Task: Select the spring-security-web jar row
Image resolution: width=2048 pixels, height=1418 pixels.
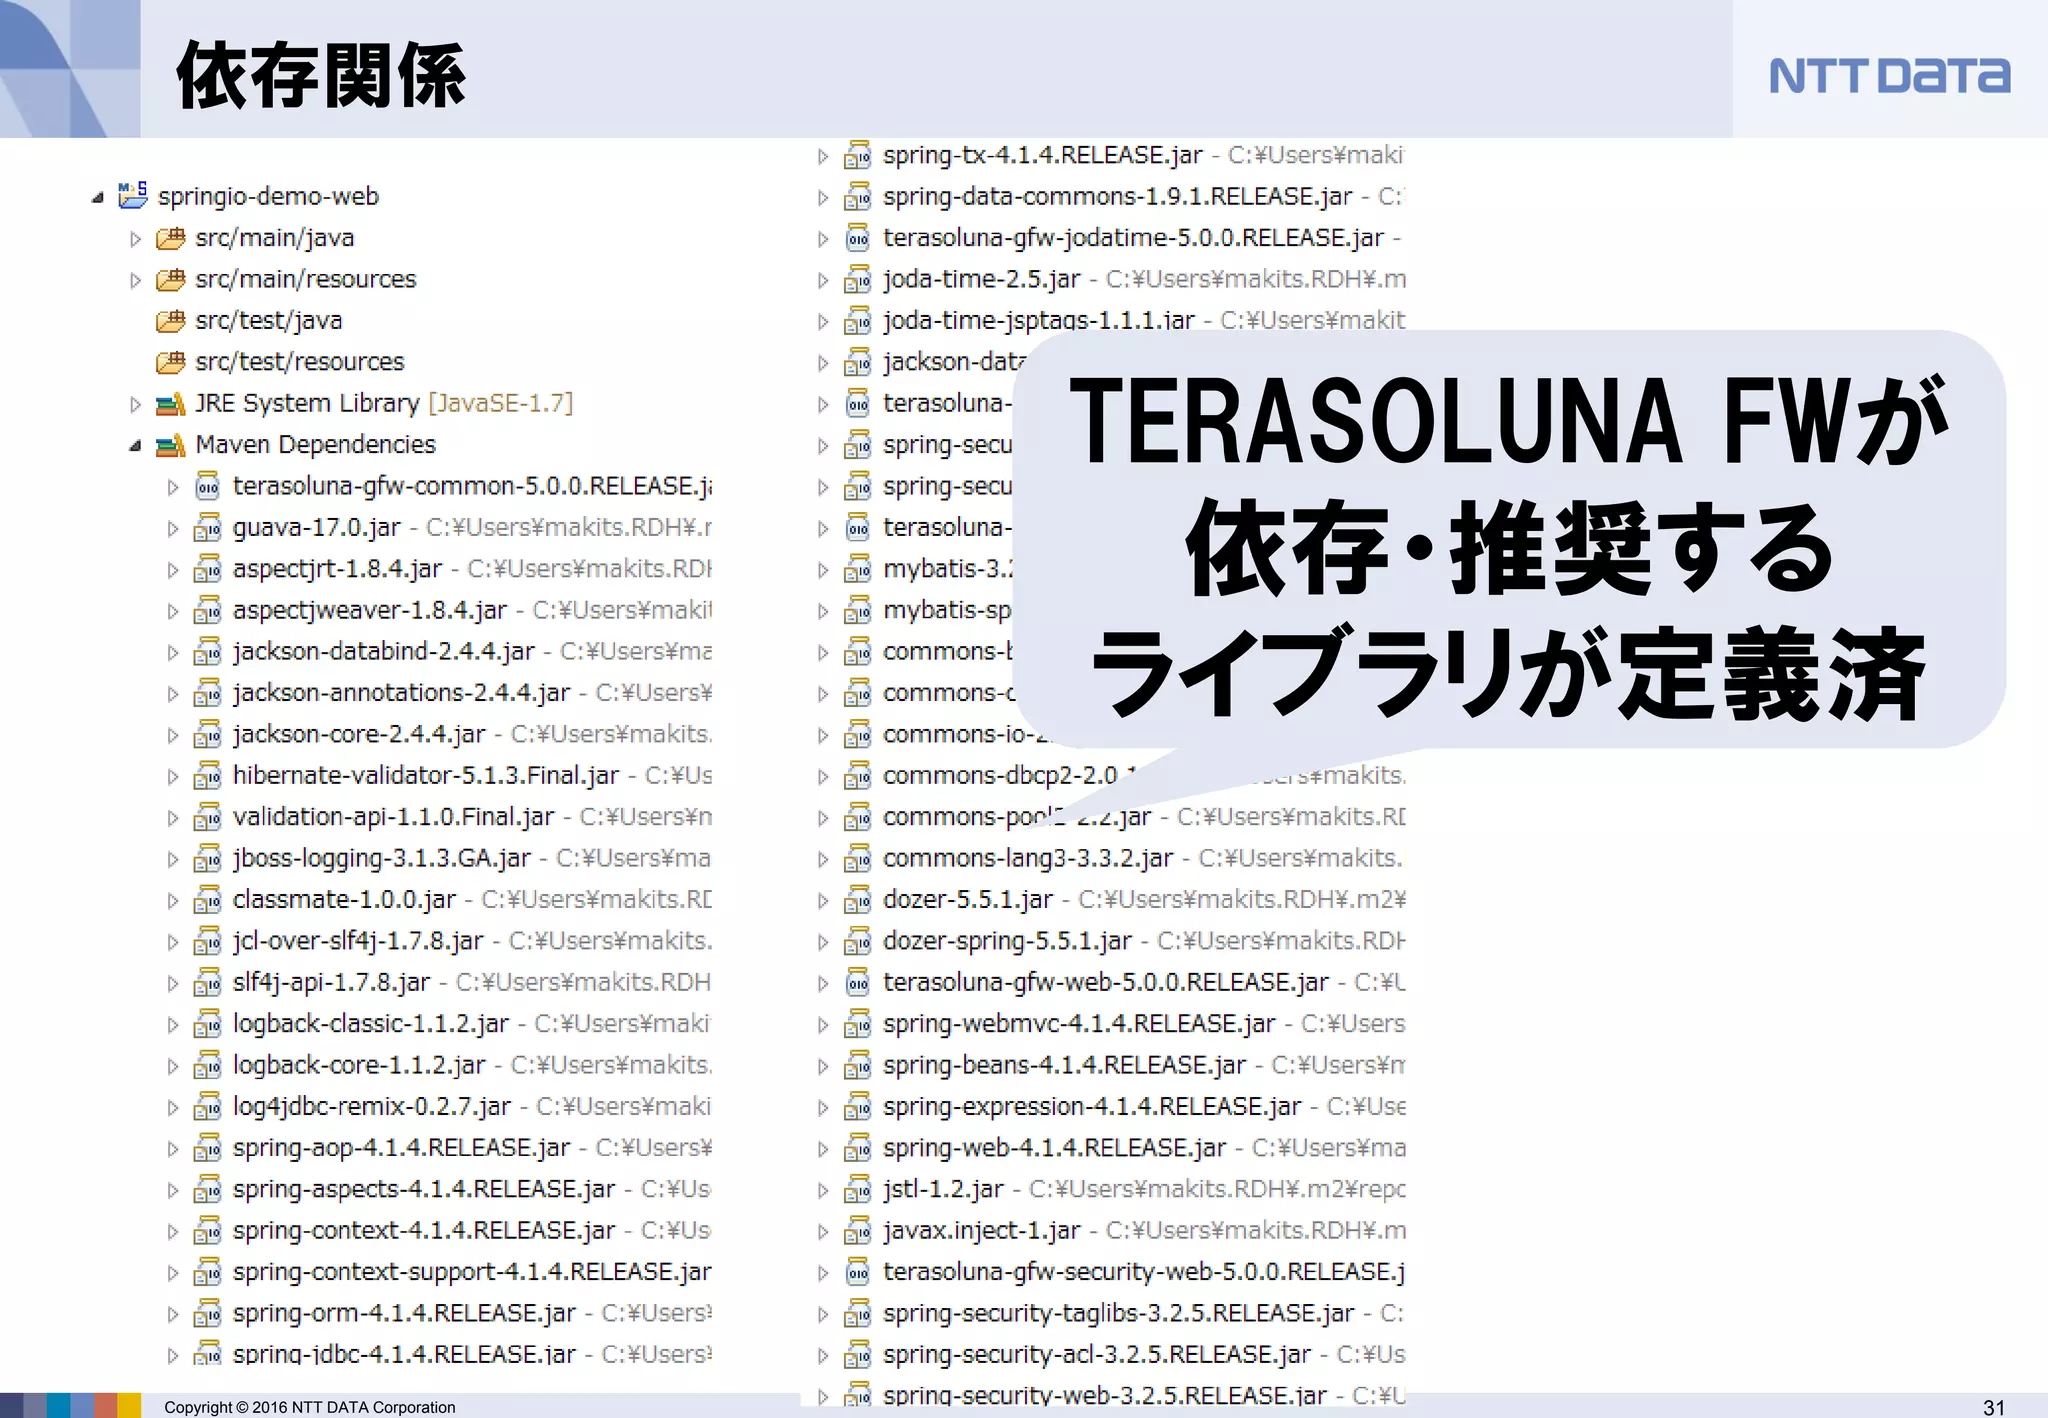Action: pyautogui.click(x=1111, y=1395)
